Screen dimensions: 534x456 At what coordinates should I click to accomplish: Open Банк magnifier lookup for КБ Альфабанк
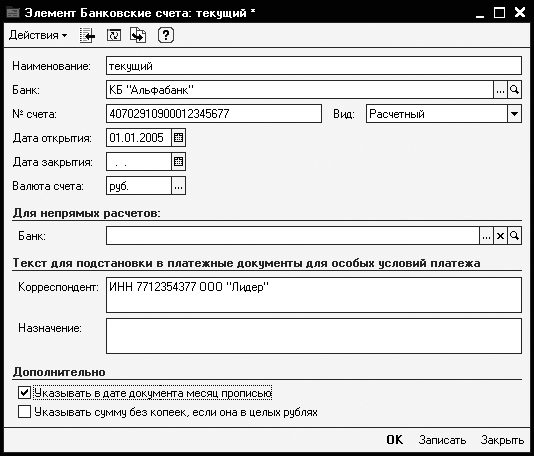pos(514,90)
